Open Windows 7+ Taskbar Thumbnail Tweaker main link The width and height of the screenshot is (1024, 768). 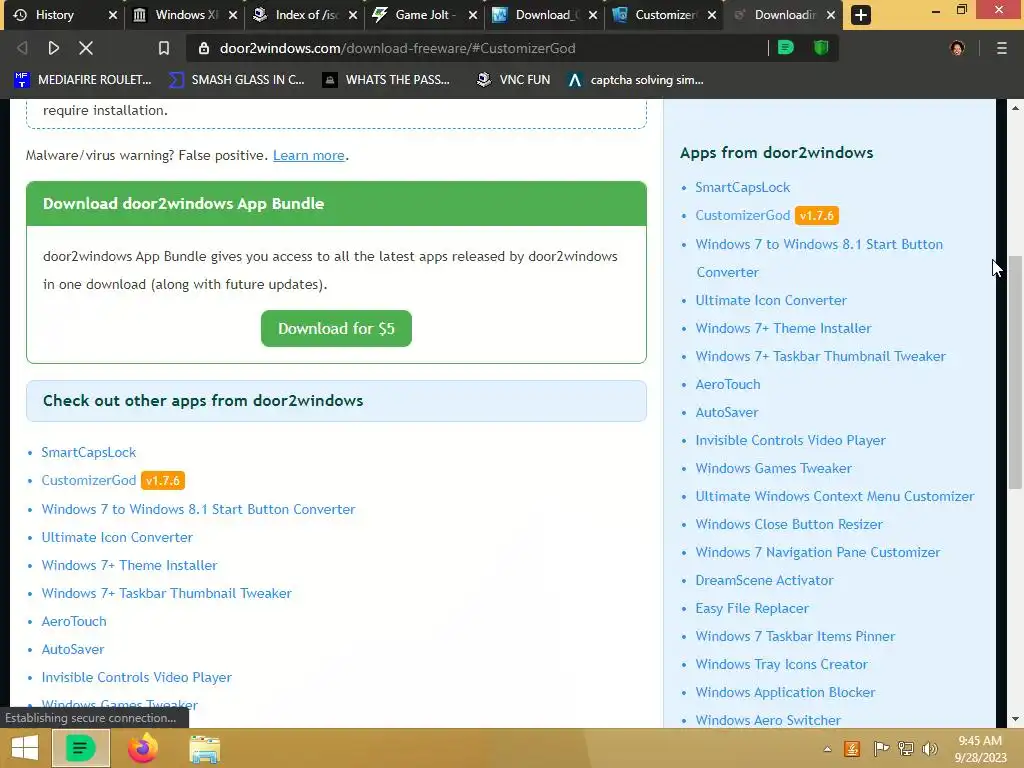[167, 593]
